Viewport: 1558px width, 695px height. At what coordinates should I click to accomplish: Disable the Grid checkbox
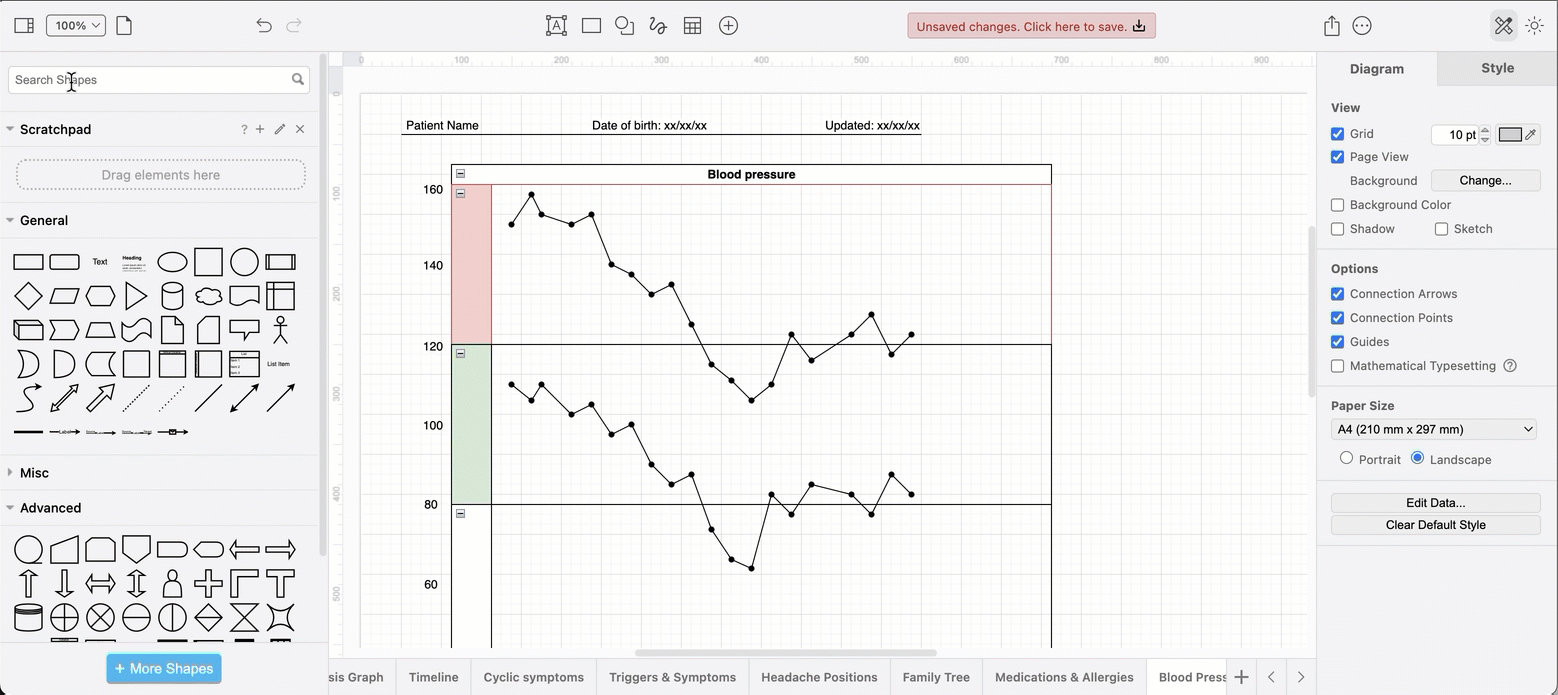click(1337, 133)
